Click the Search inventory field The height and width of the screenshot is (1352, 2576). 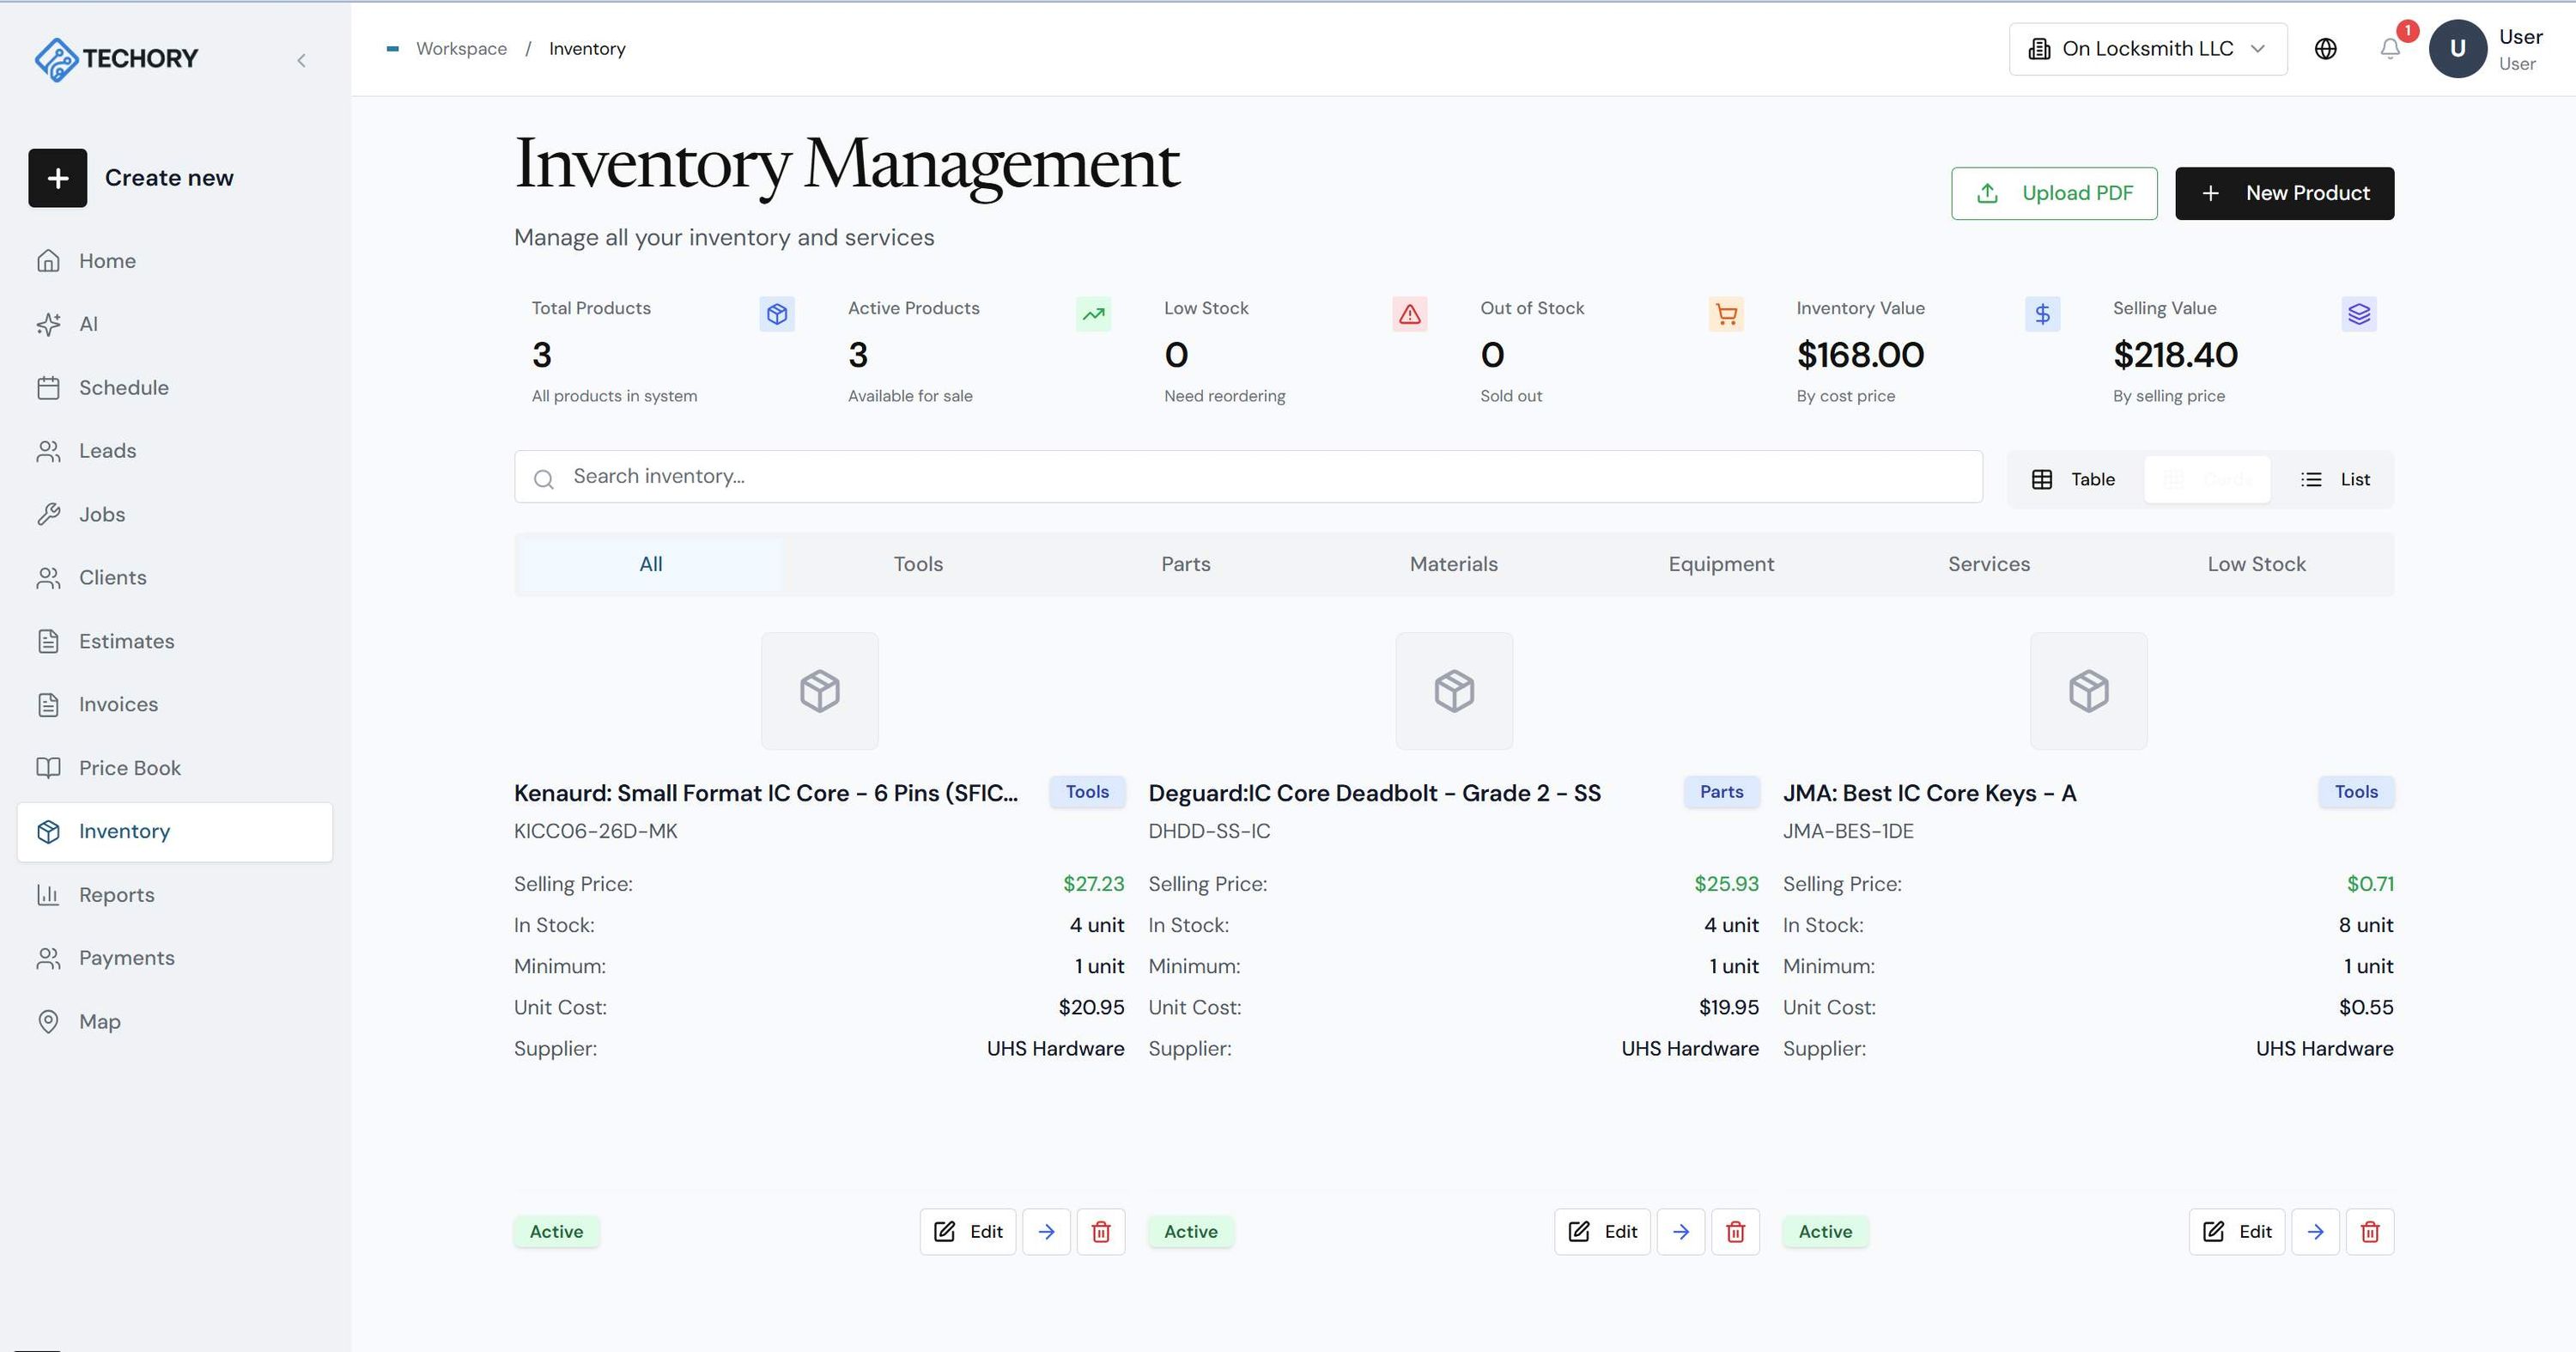click(x=1248, y=477)
